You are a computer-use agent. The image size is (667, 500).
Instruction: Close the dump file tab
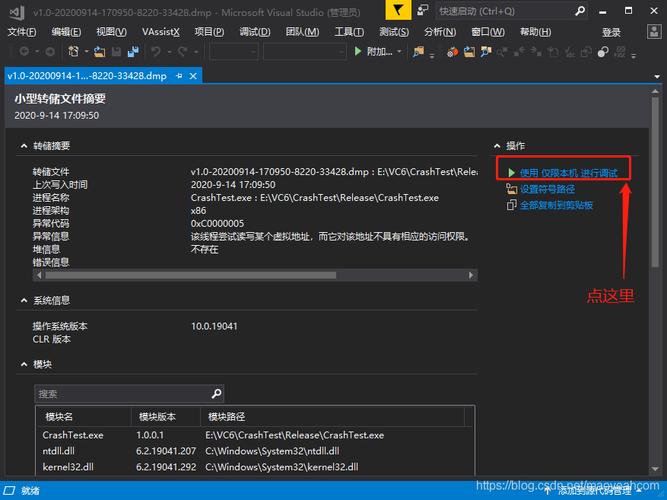[x=193, y=76]
